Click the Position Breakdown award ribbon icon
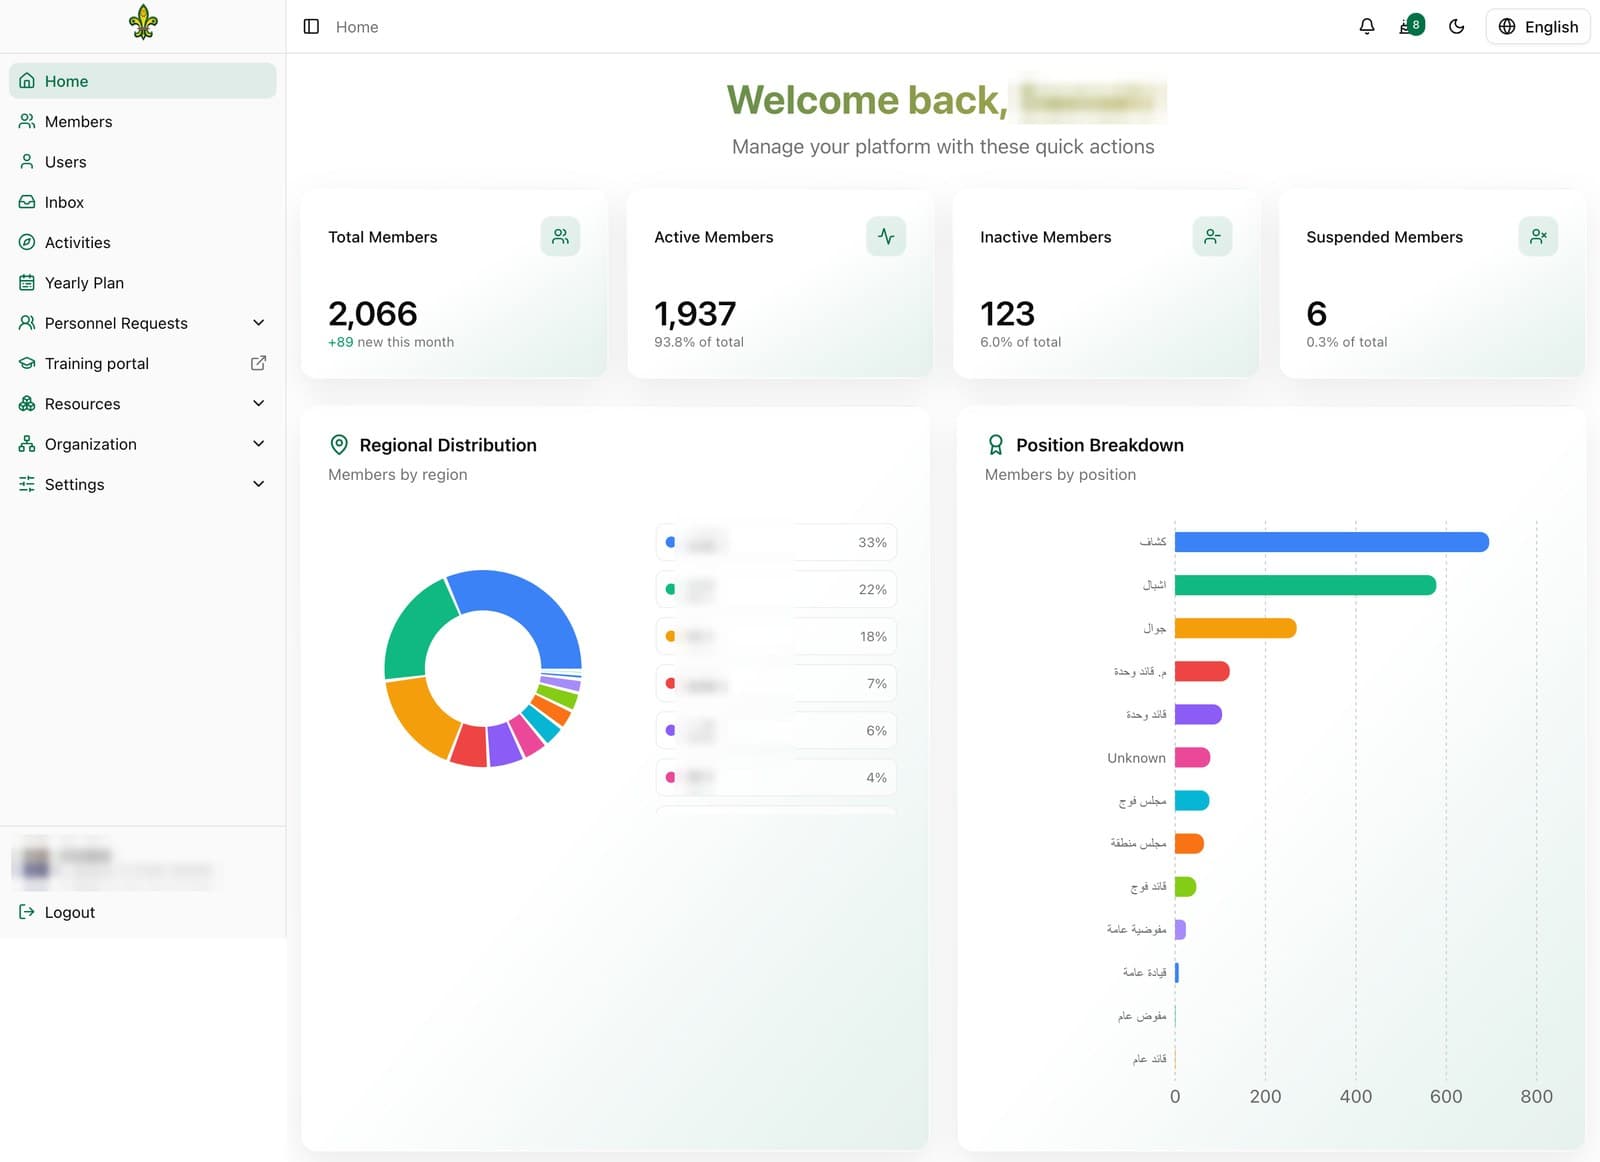Viewport: 1600px width, 1162px height. point(995,445)
